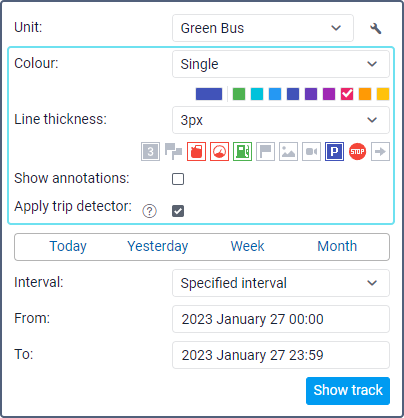Click the From date field

click(281, 319)
